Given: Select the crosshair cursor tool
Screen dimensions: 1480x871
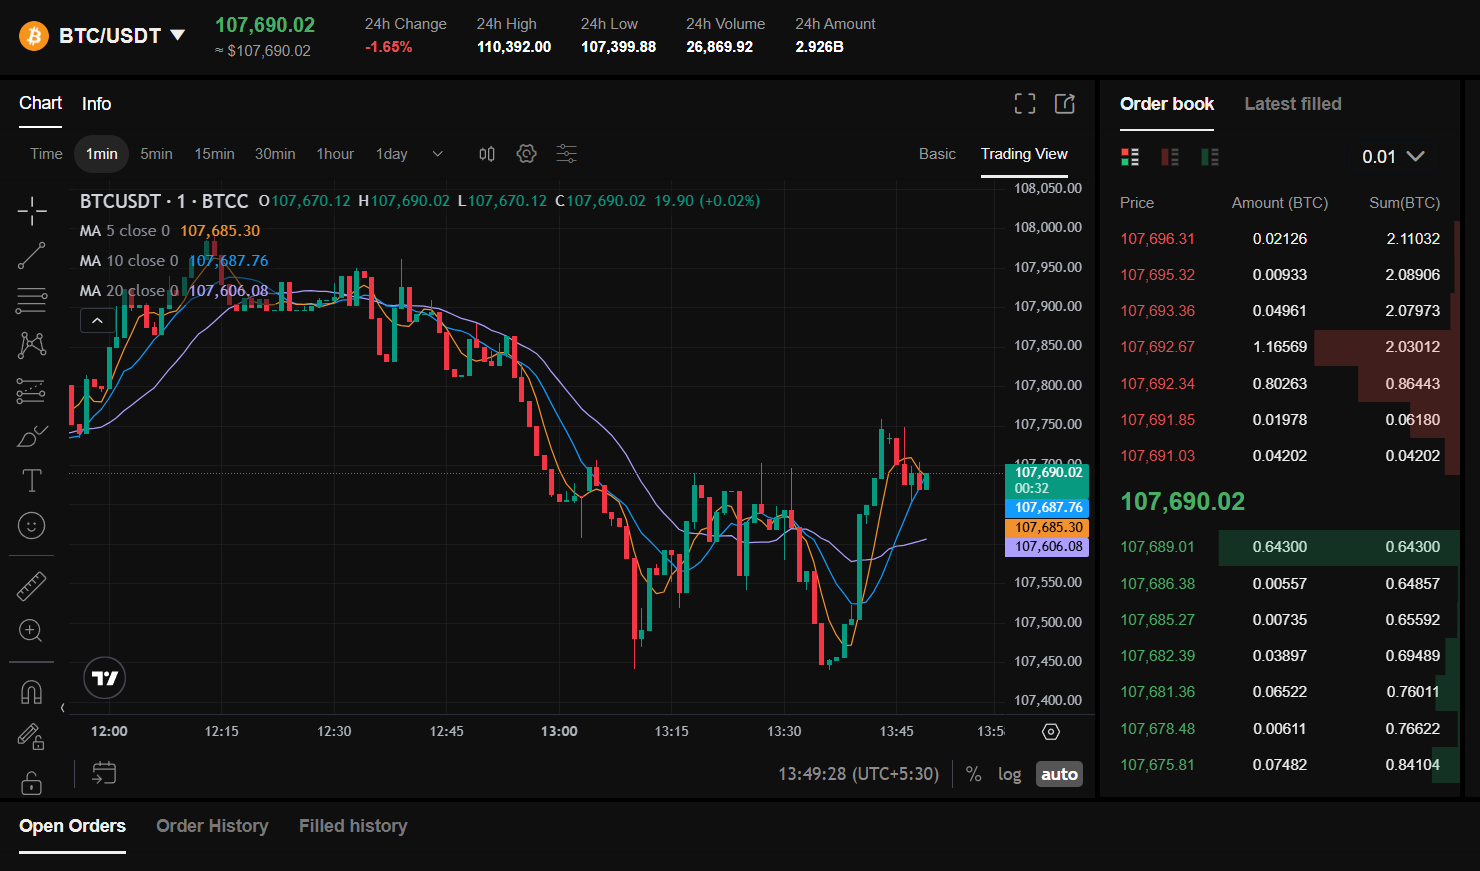Looking at the screenshot, I should (31, 211).
